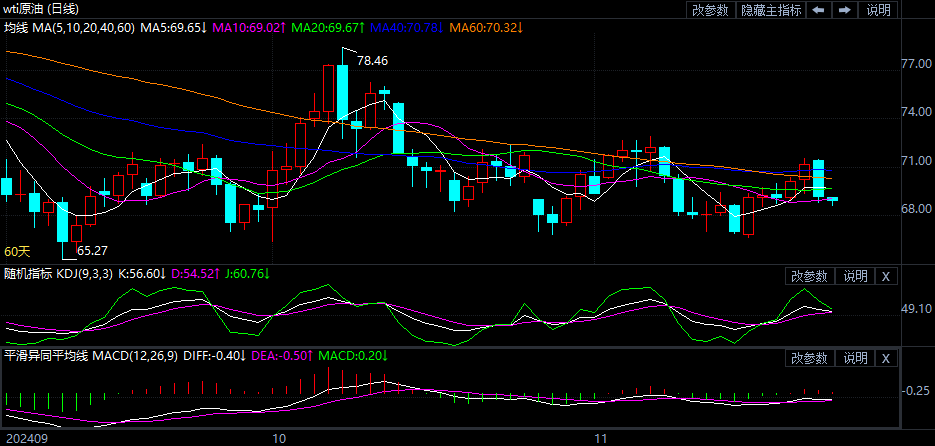Click the left arrow navigation button
935x446 pixels.
819,10
